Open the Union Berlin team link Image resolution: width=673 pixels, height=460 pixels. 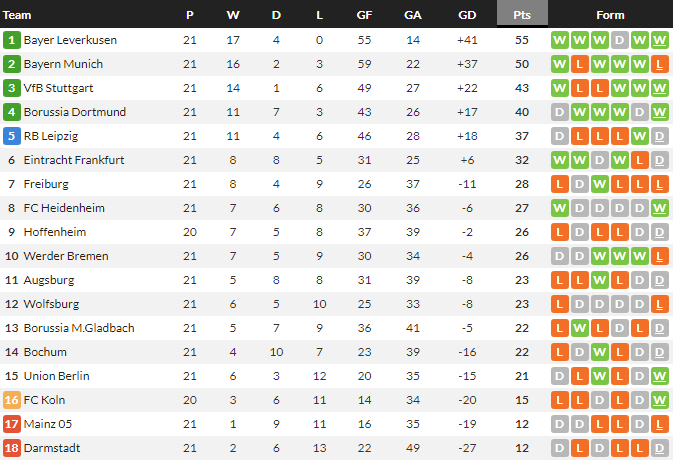[x=56, y=376]
